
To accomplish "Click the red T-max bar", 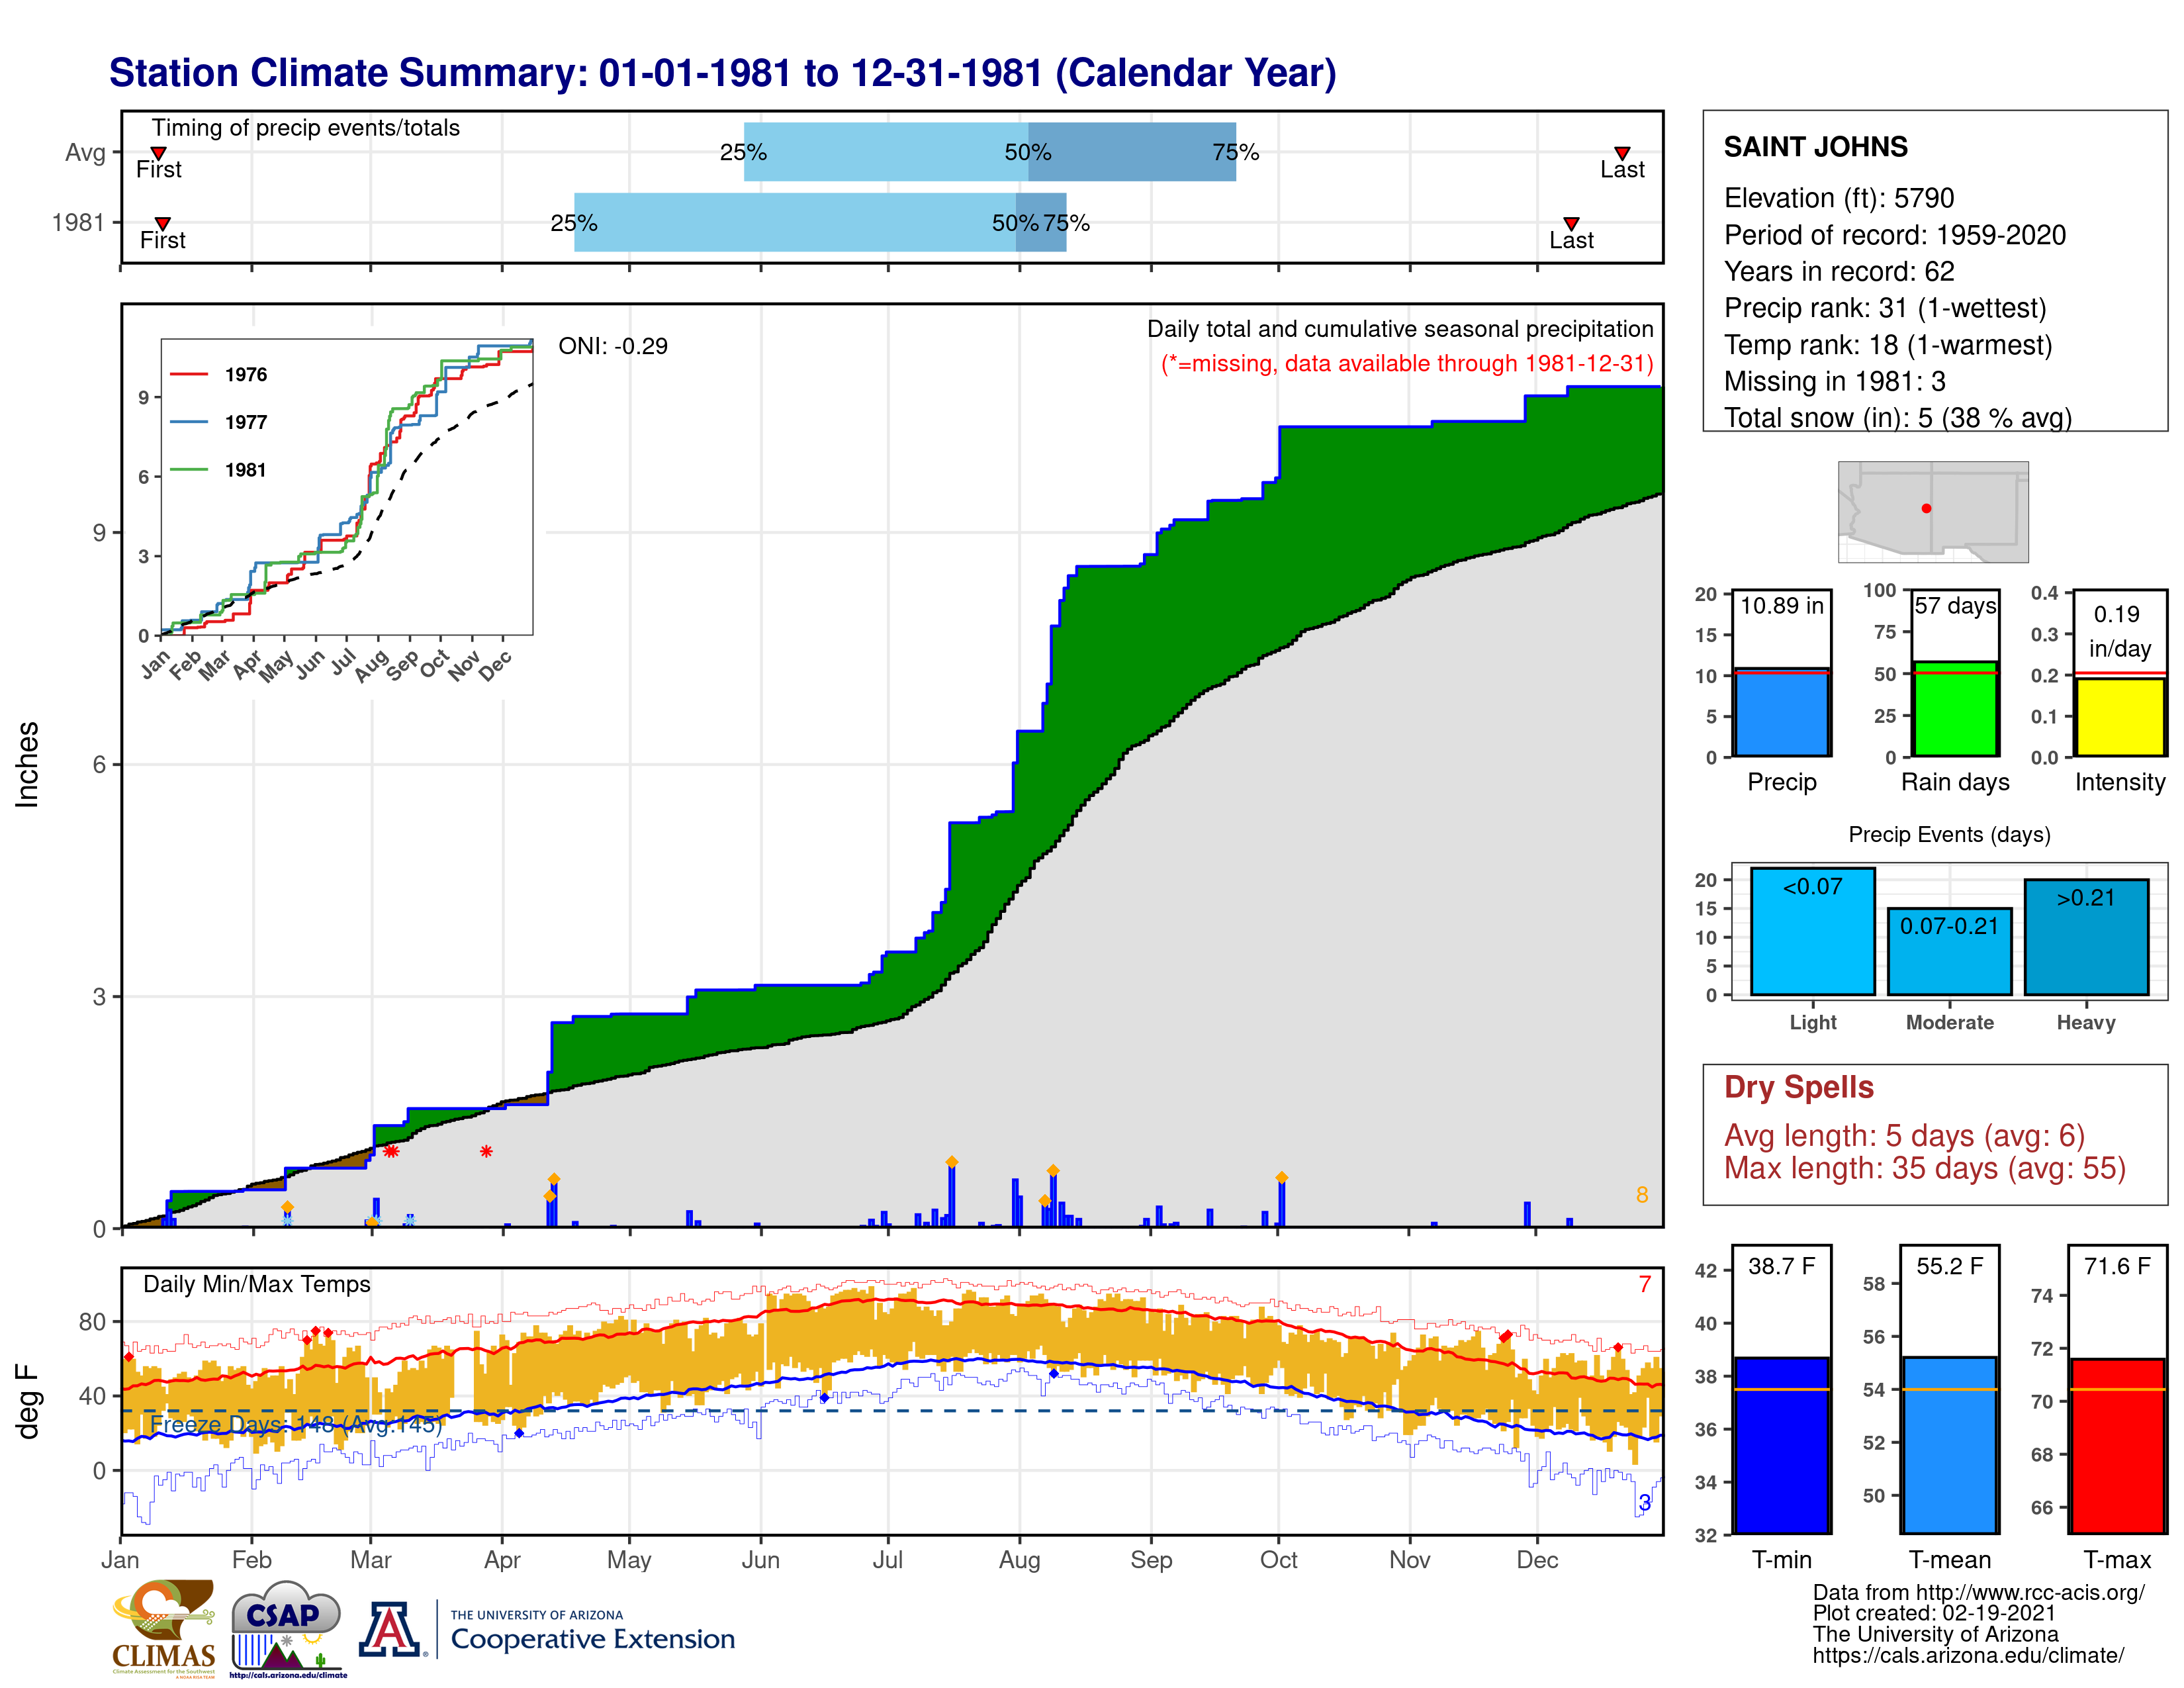I will tap(2117, 1446).
